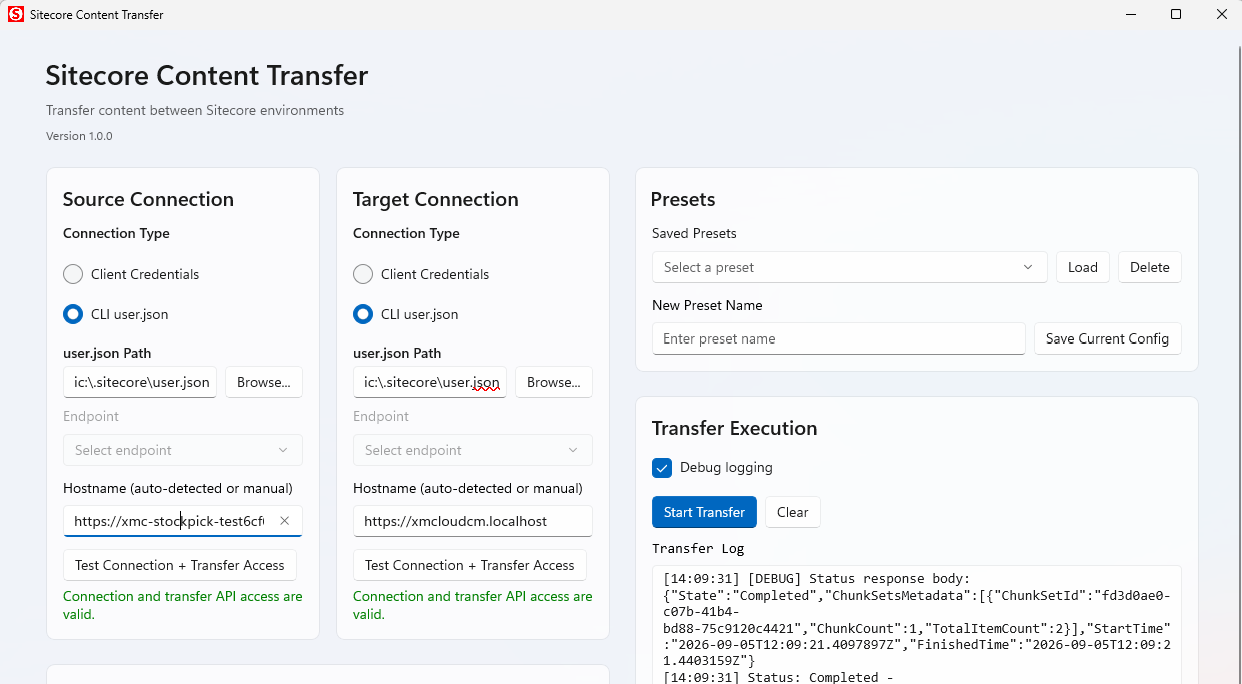Focus the Target Hostname xmcloudcm.localhost field
The image size is (1242, 684).
coord(473,521)
